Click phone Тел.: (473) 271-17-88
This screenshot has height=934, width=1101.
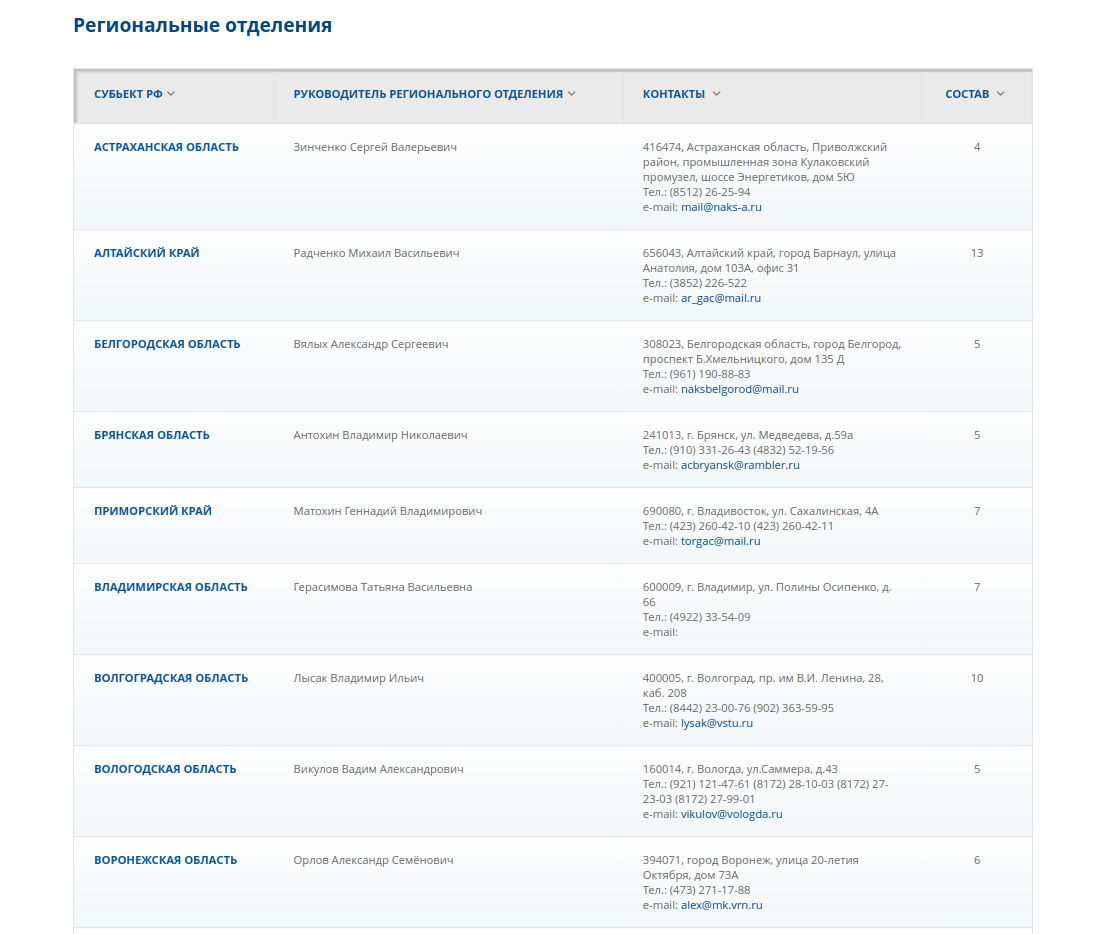697,890
